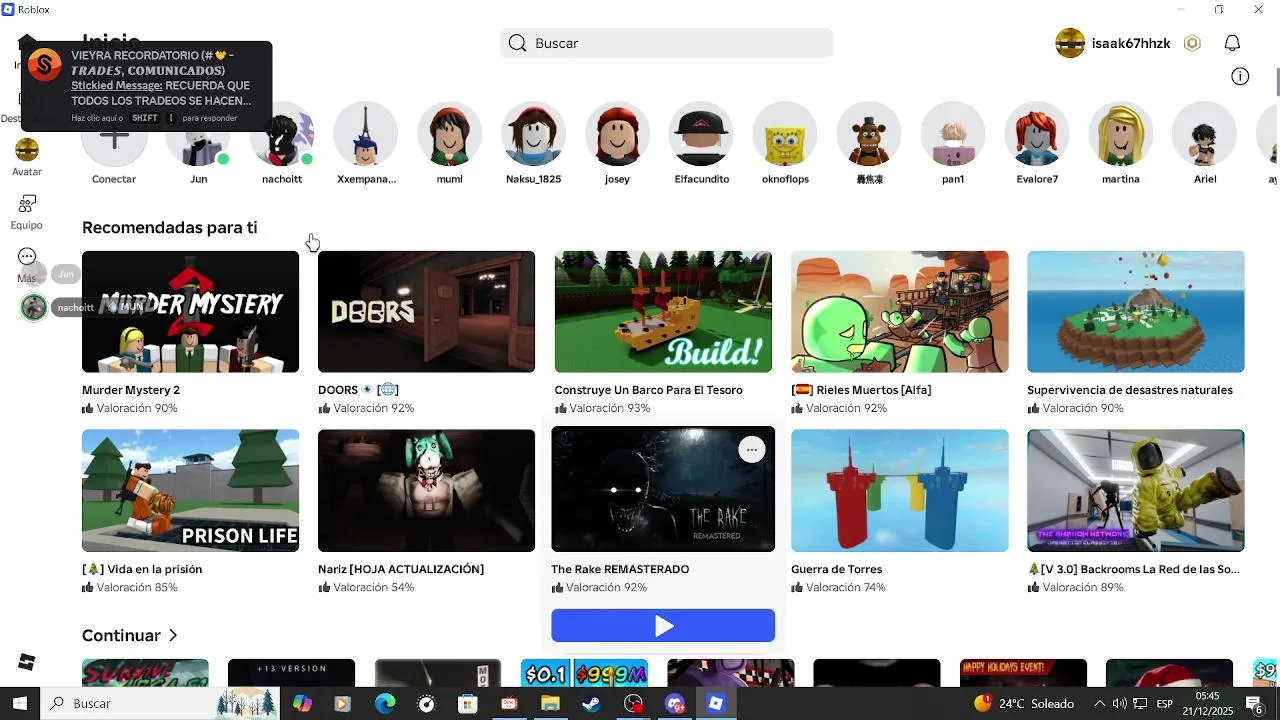Open Happy Holidays Event game in Continuar
Viewport: 1280px width, 720px height.
point(1023,673)
